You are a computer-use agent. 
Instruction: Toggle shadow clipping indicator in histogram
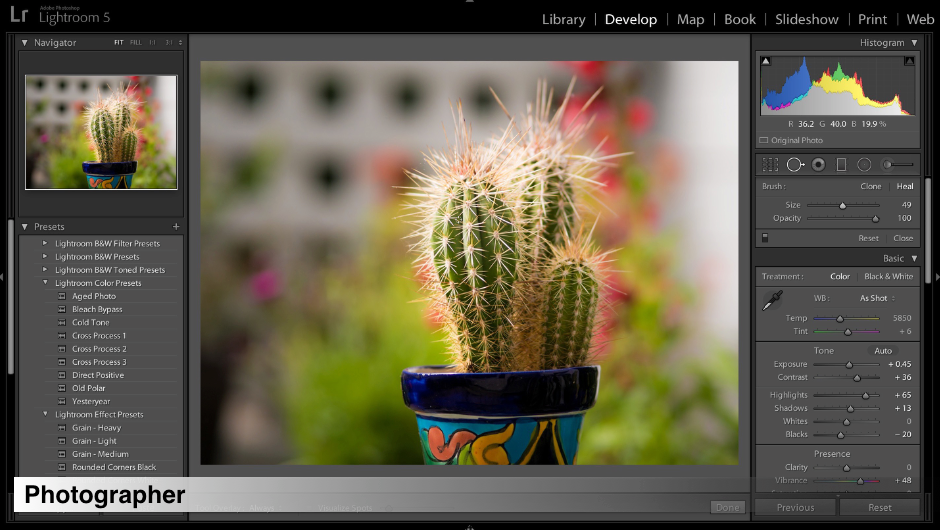(x=766, y=61)
